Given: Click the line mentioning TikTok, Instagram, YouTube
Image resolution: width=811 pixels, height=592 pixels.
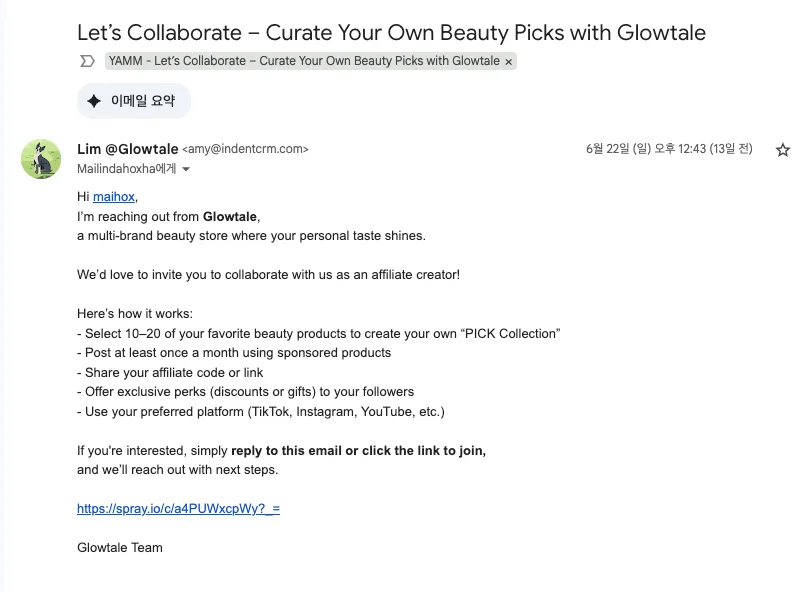Looking at the screenshot, I should point(260,411).
